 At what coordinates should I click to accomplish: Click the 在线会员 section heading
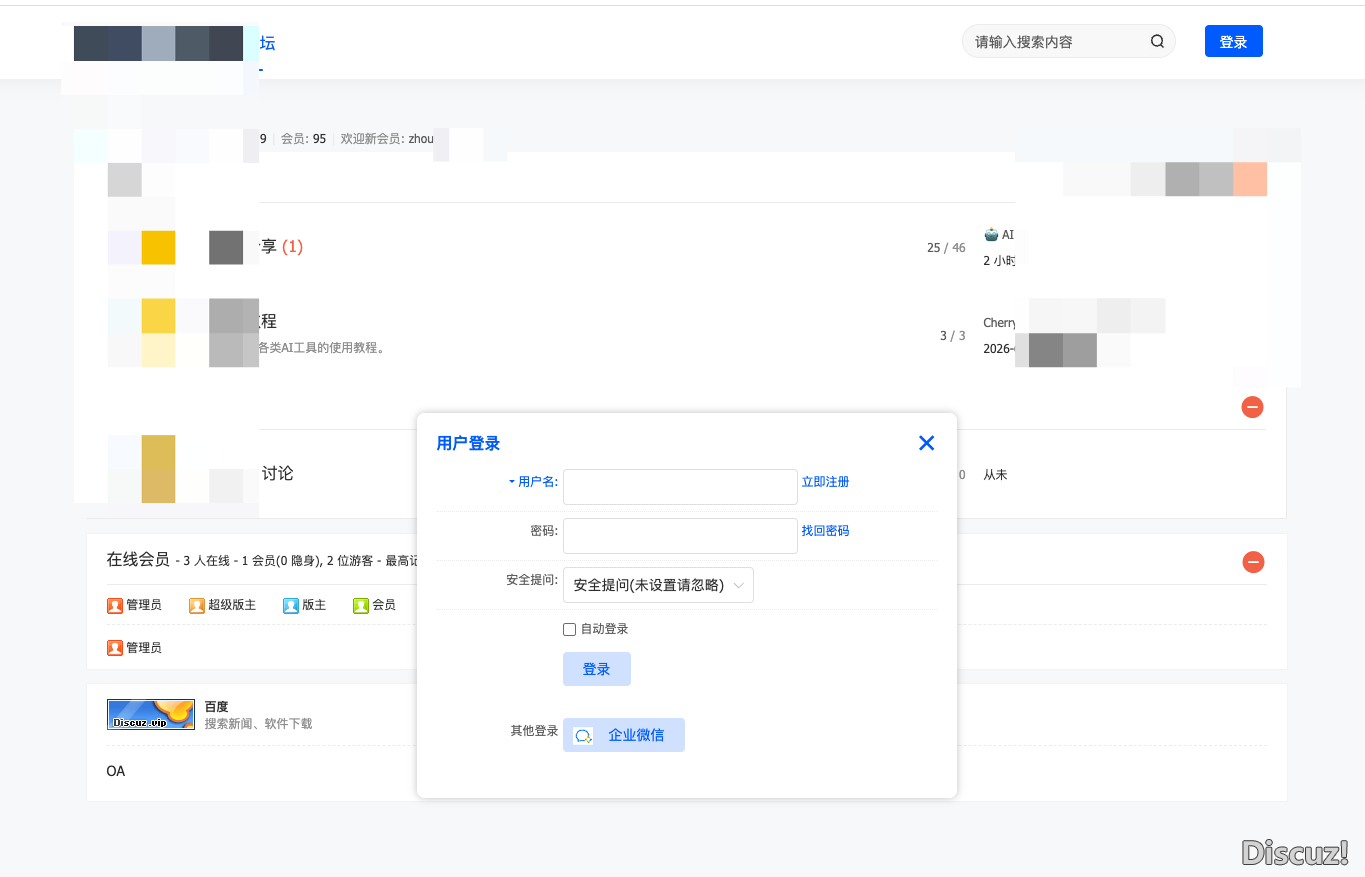click(x=138, y=559)
